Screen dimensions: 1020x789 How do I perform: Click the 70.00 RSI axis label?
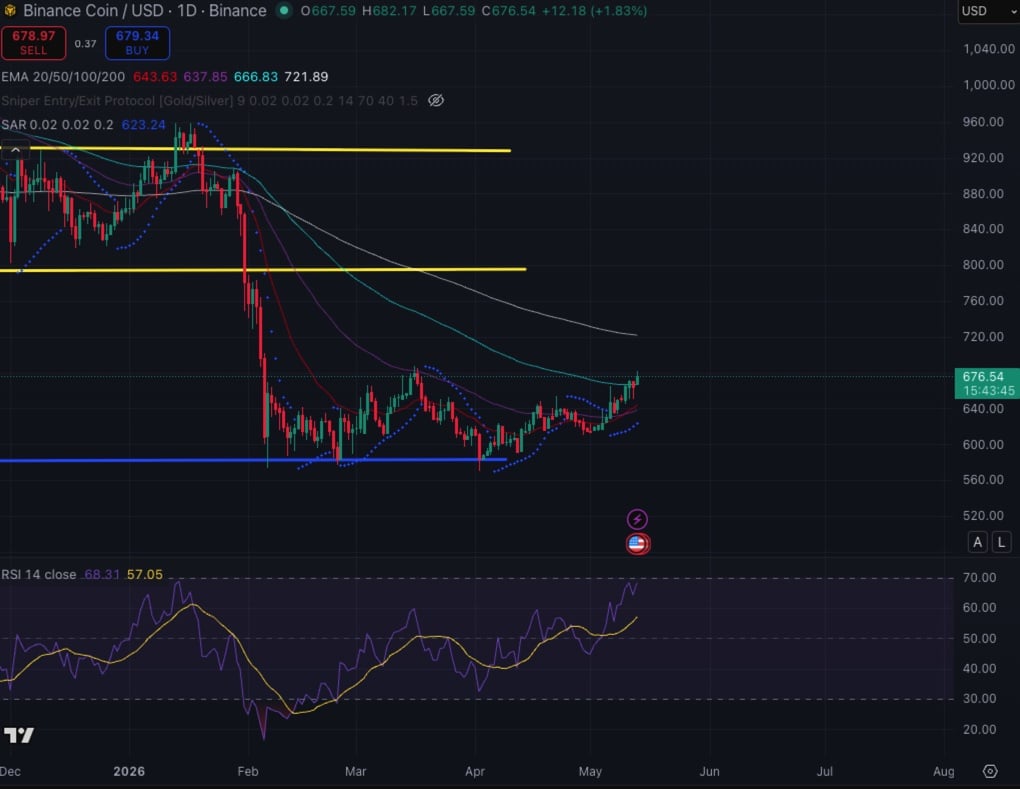tap(980, 578)
